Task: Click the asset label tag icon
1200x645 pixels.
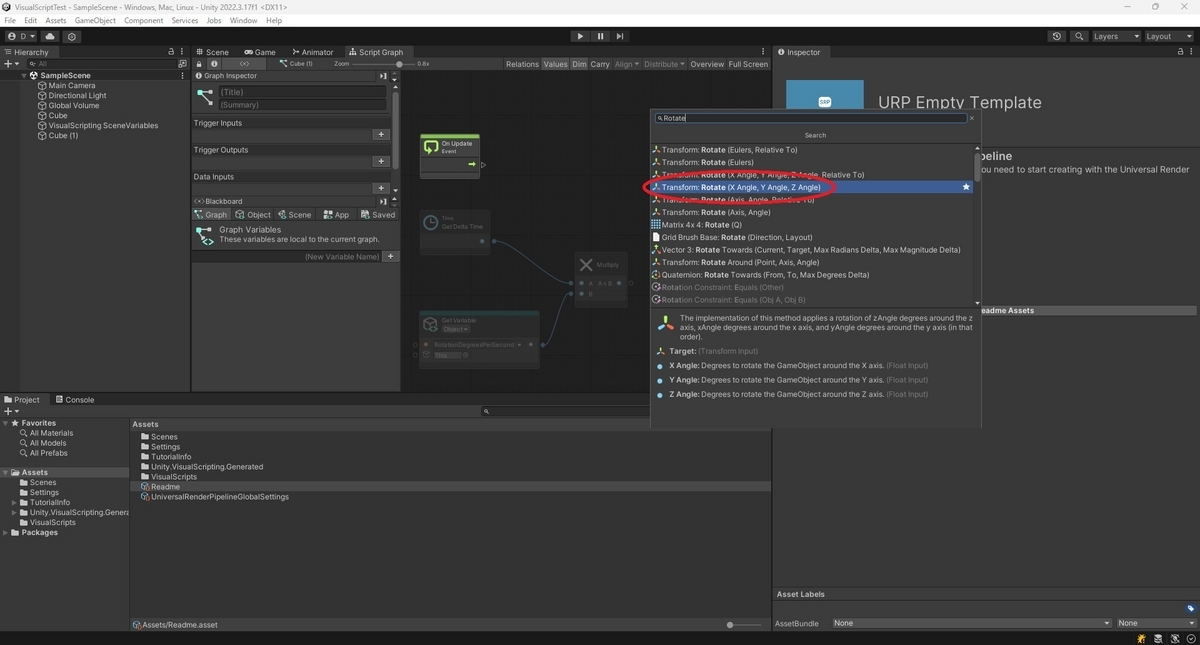Action: tap(1190, 608)
